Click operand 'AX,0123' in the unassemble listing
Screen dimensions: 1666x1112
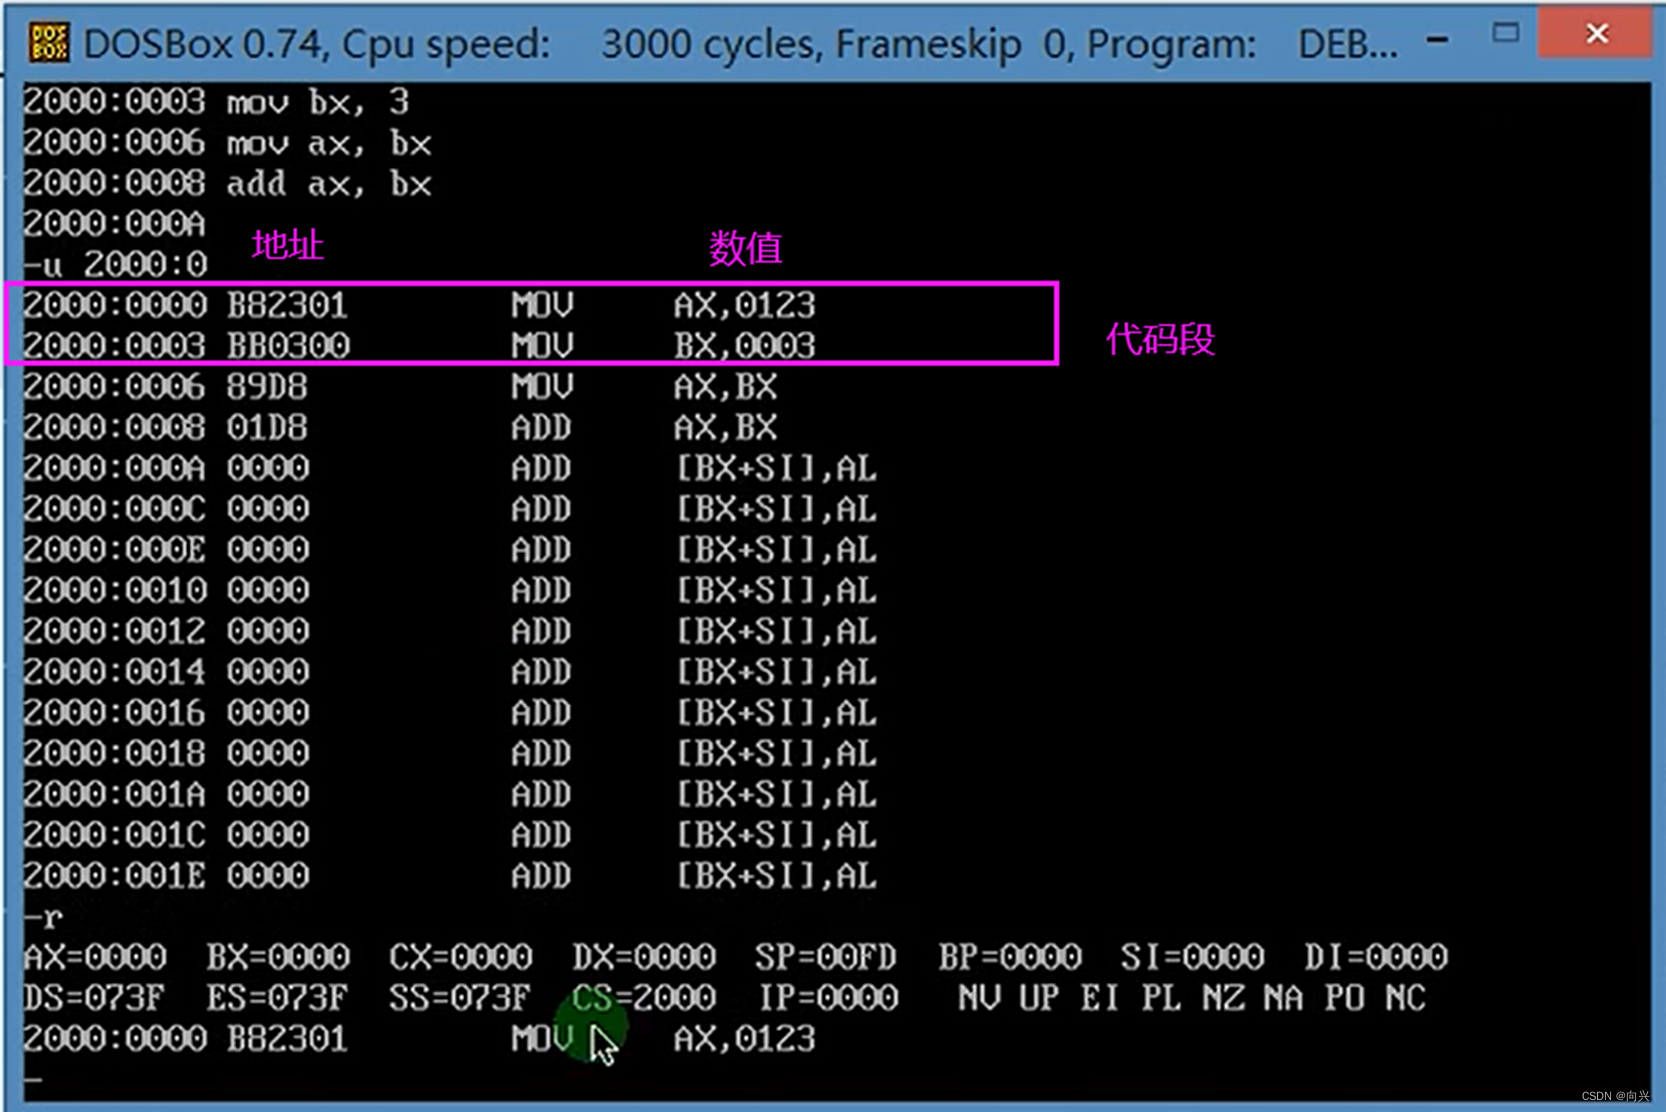click(745, 305)
